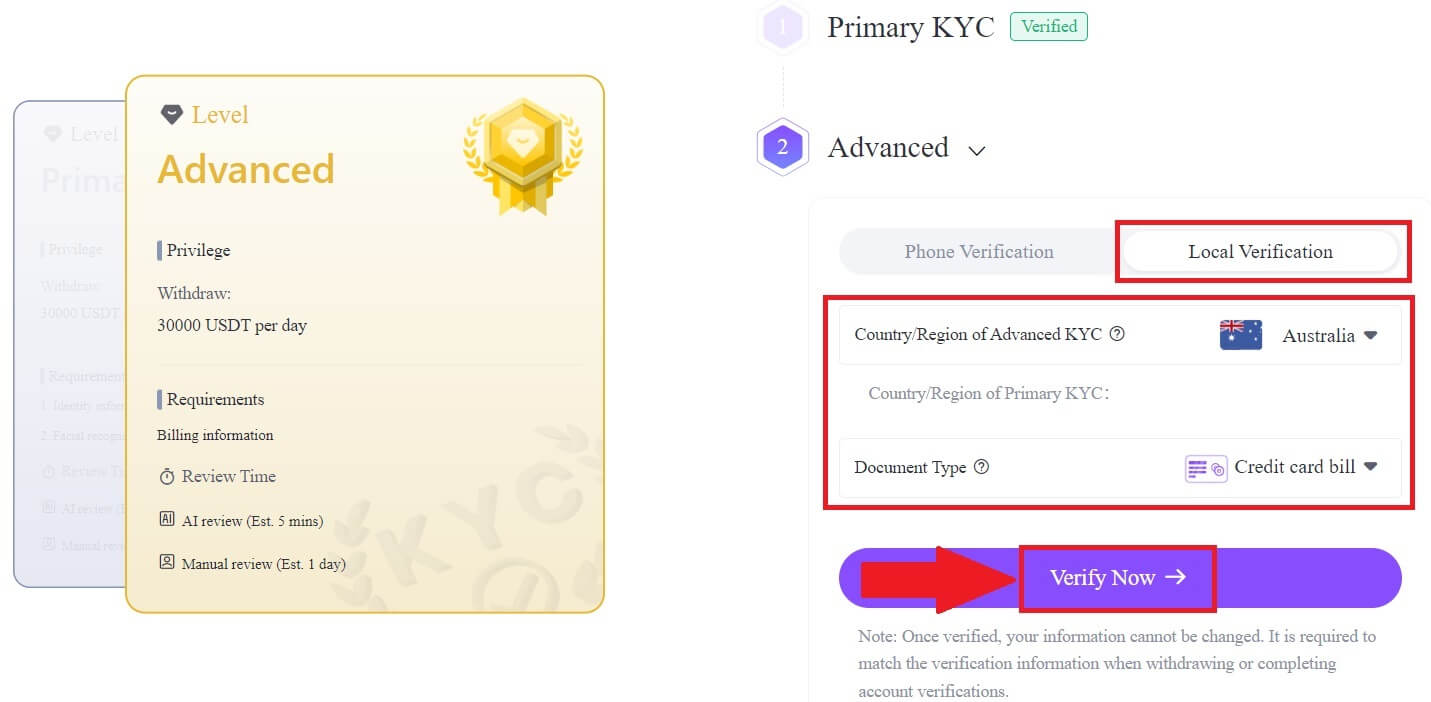Click the credit card bill document icon
The height and width of the screenshot is (702, 1431).
click(1206, 467)
